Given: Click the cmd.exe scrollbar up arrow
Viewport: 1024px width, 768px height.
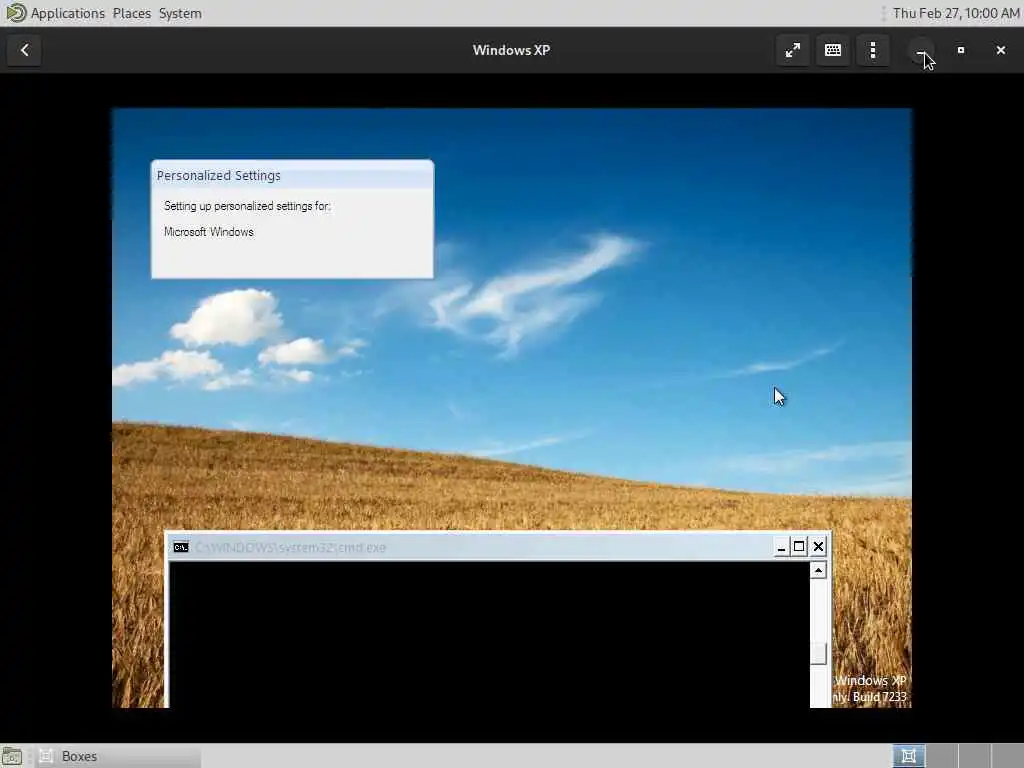Looking at the screenshot, I should [818, 570].
